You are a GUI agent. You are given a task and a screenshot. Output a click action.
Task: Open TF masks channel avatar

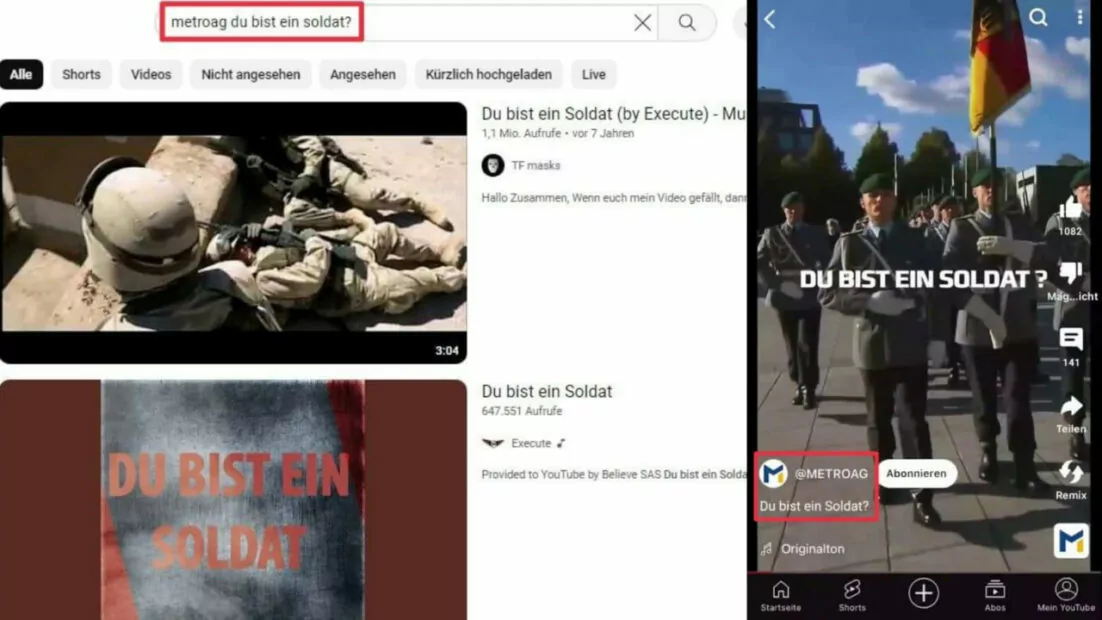click(493, 166)
